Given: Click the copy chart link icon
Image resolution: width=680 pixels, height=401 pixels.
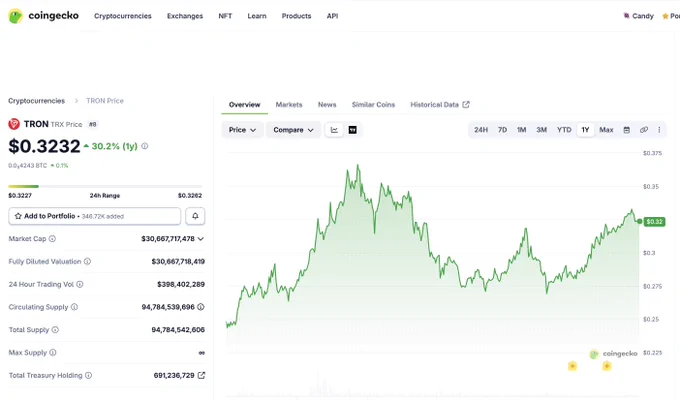Looking at the screenshot, I should tap(644, 130).
